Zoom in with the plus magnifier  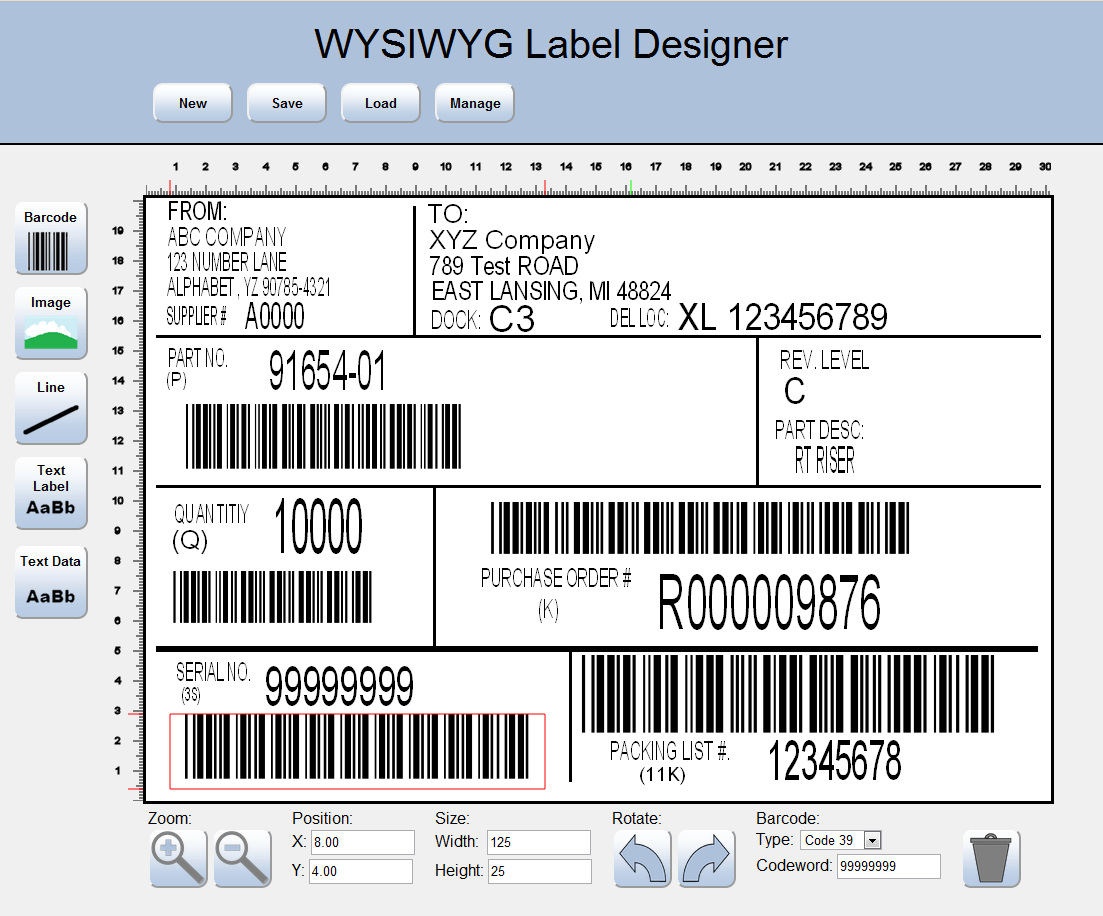(179, 858)
